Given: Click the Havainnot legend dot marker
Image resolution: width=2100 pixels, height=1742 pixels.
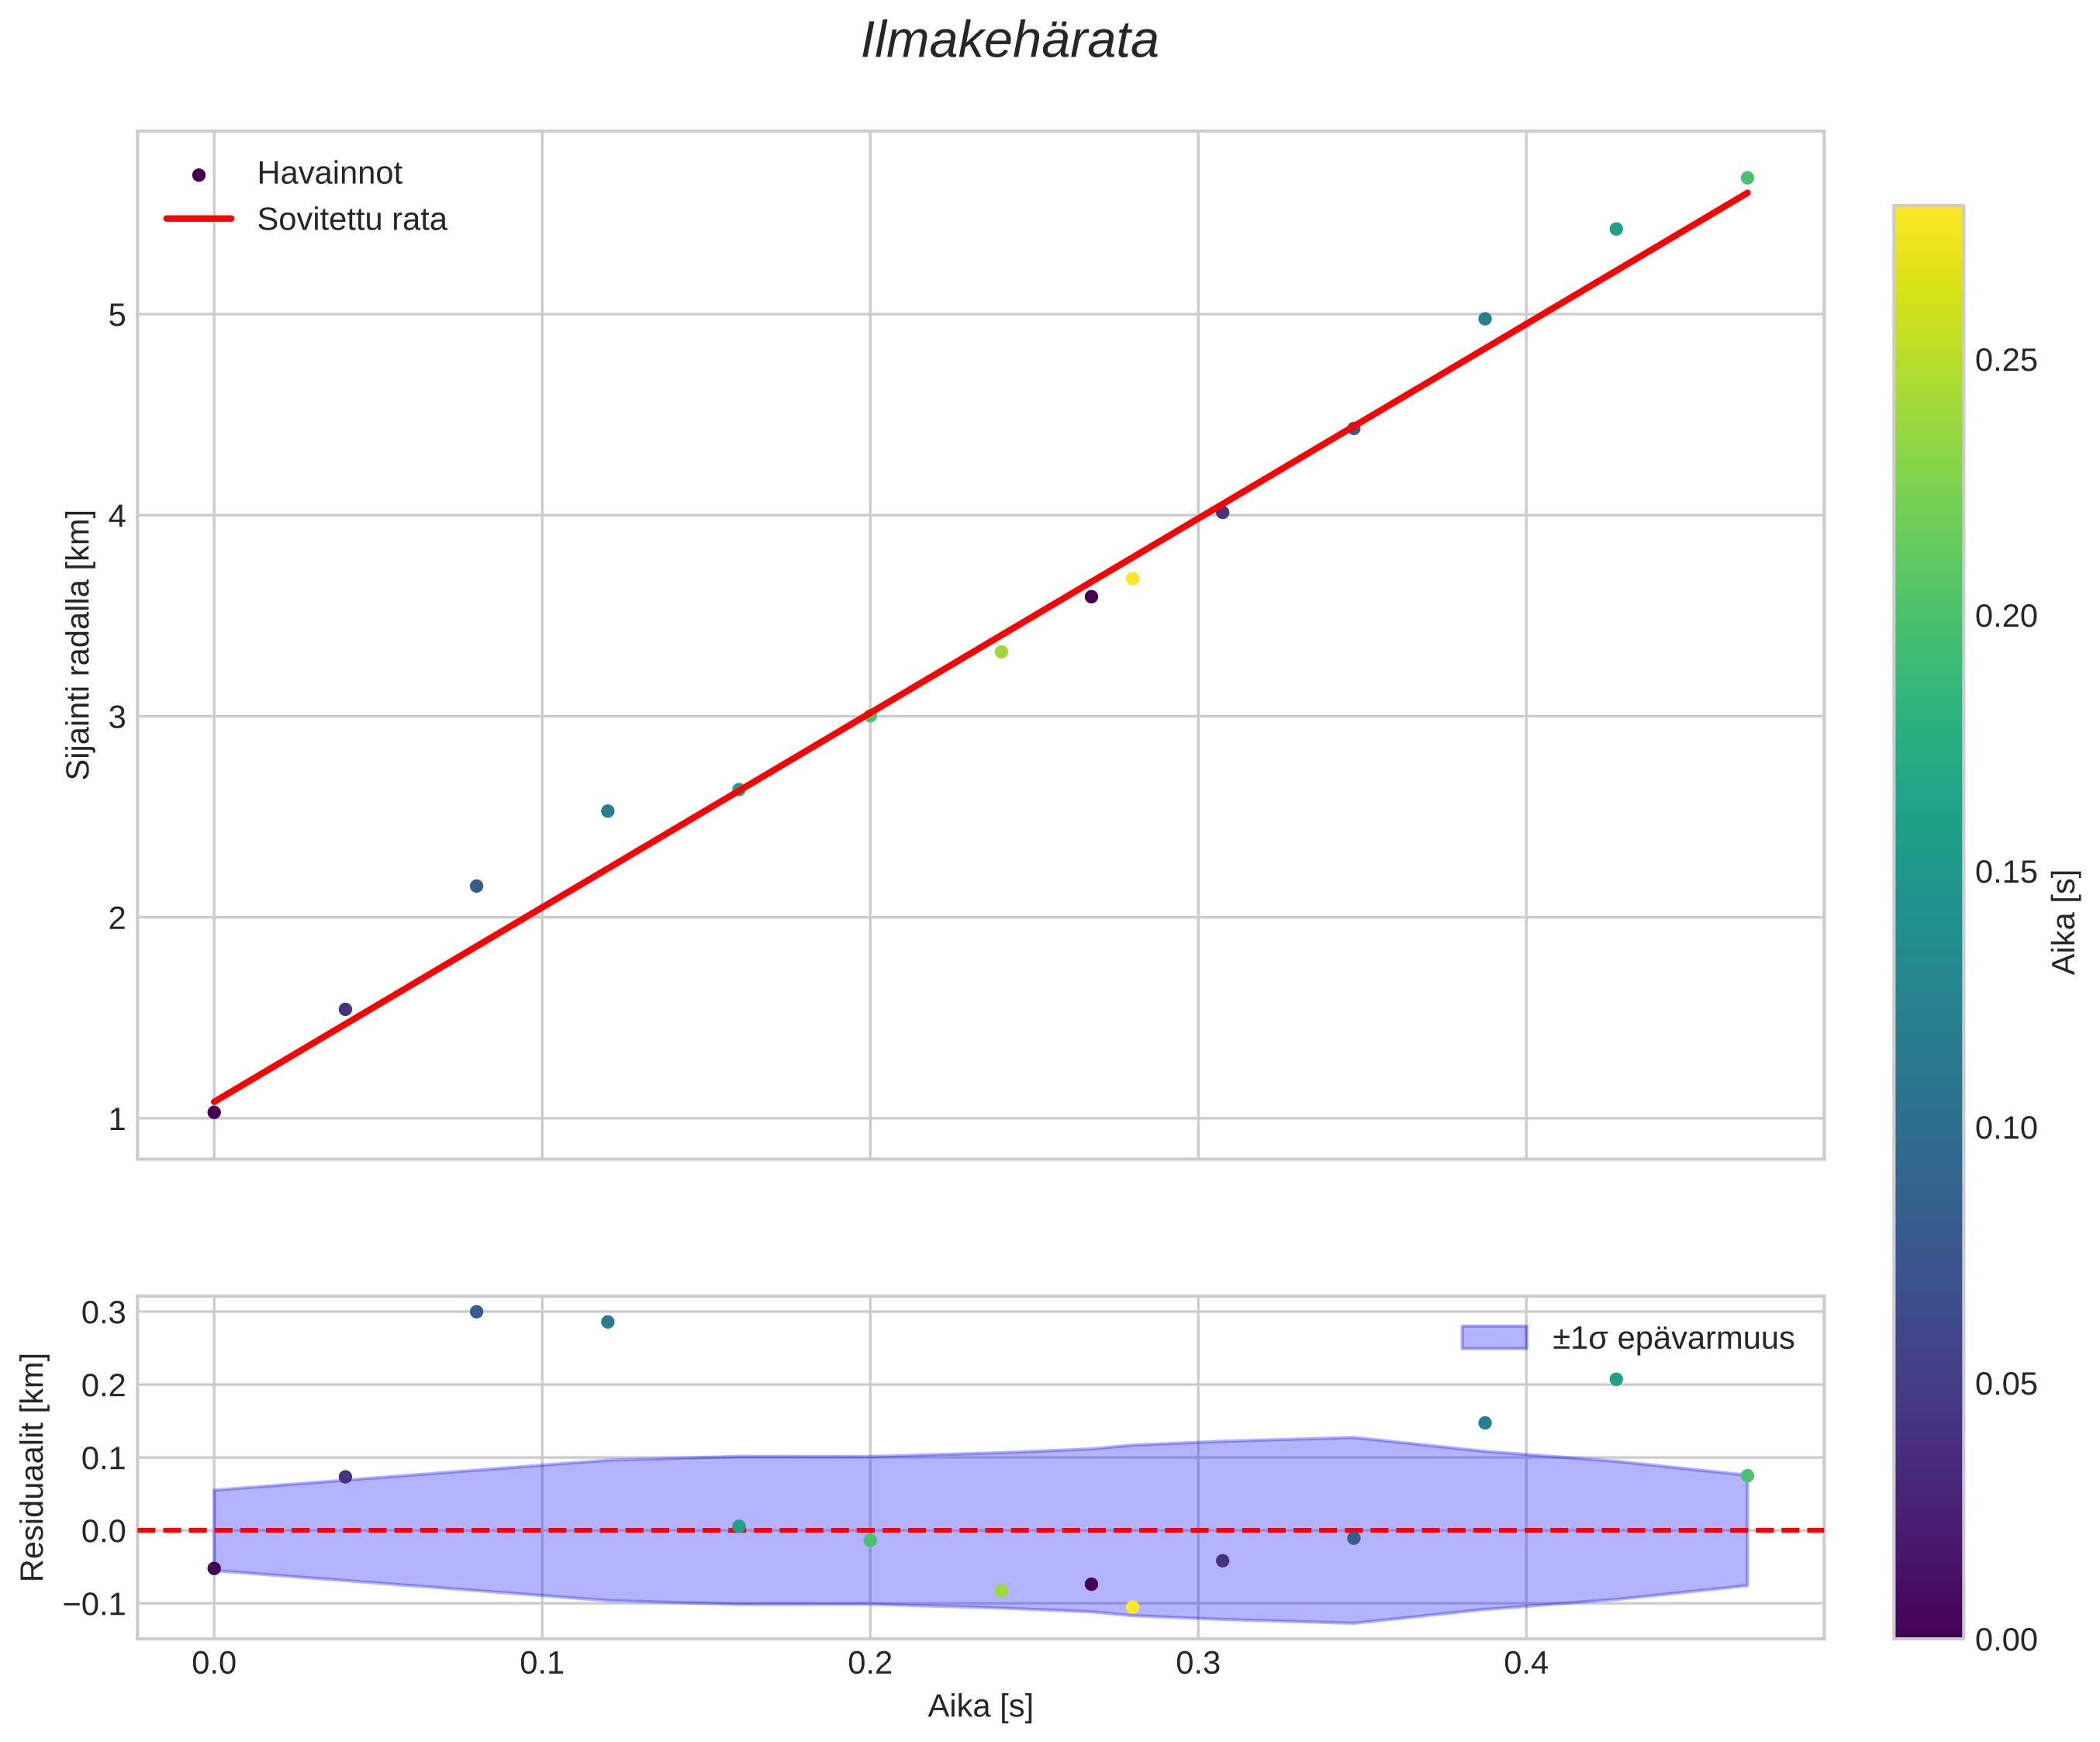Looking at the screenshot, I should (x=199, y=175).
